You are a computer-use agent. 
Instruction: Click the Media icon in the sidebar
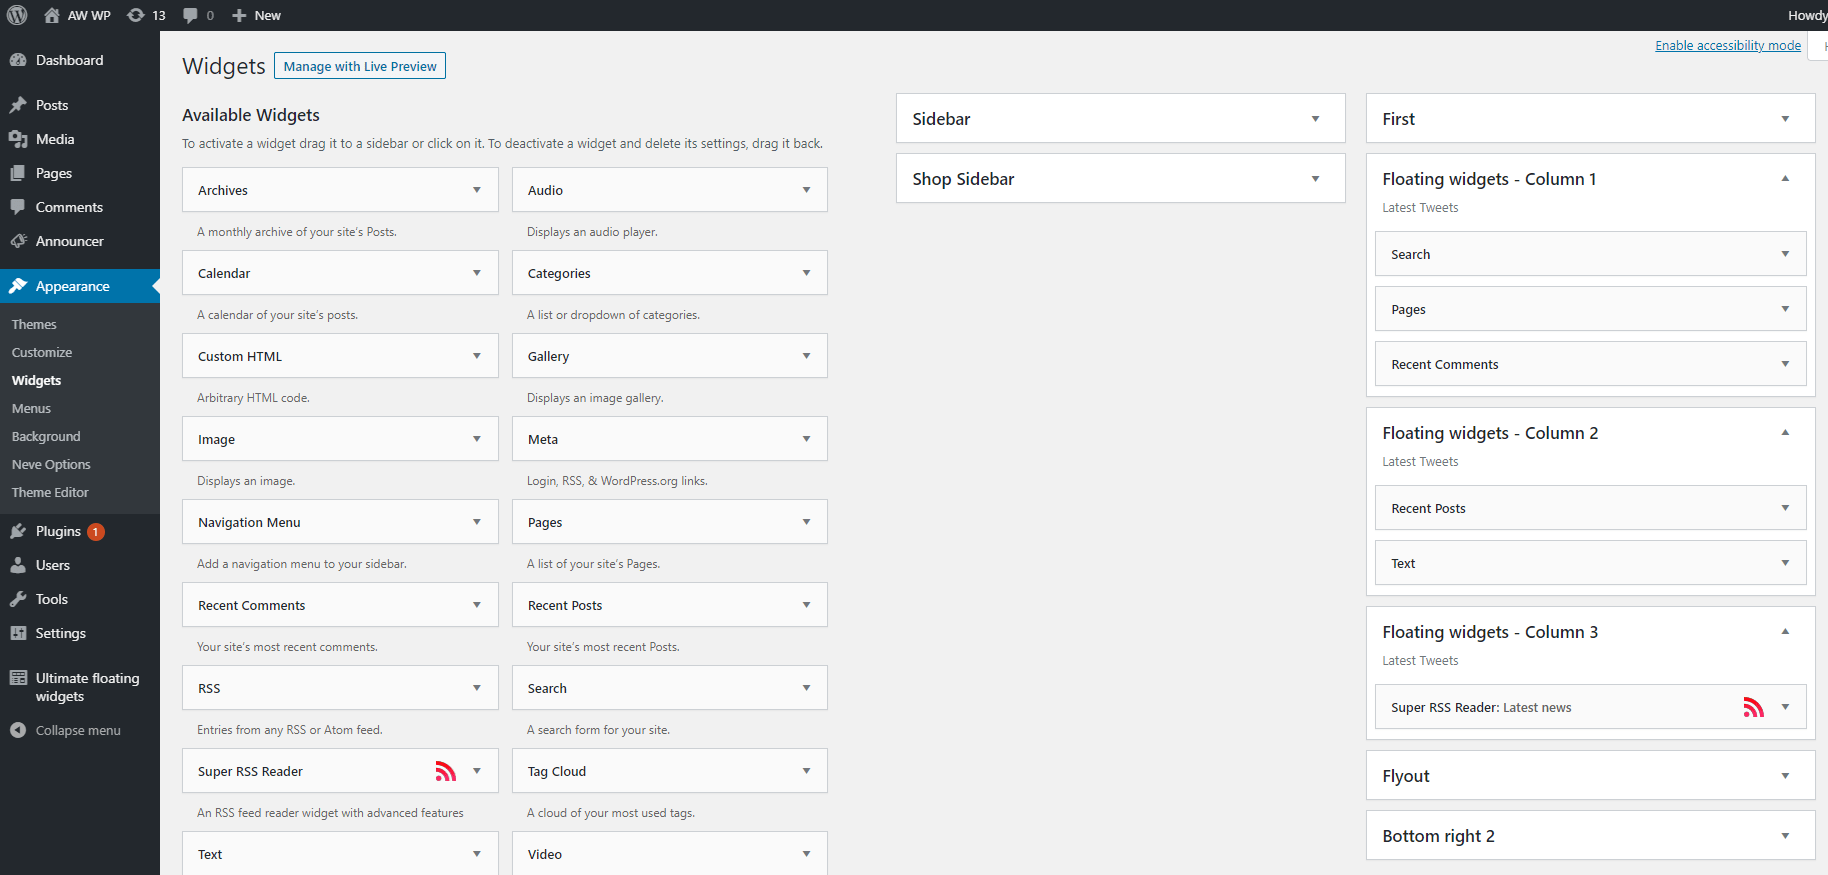(x=18, y=139)
